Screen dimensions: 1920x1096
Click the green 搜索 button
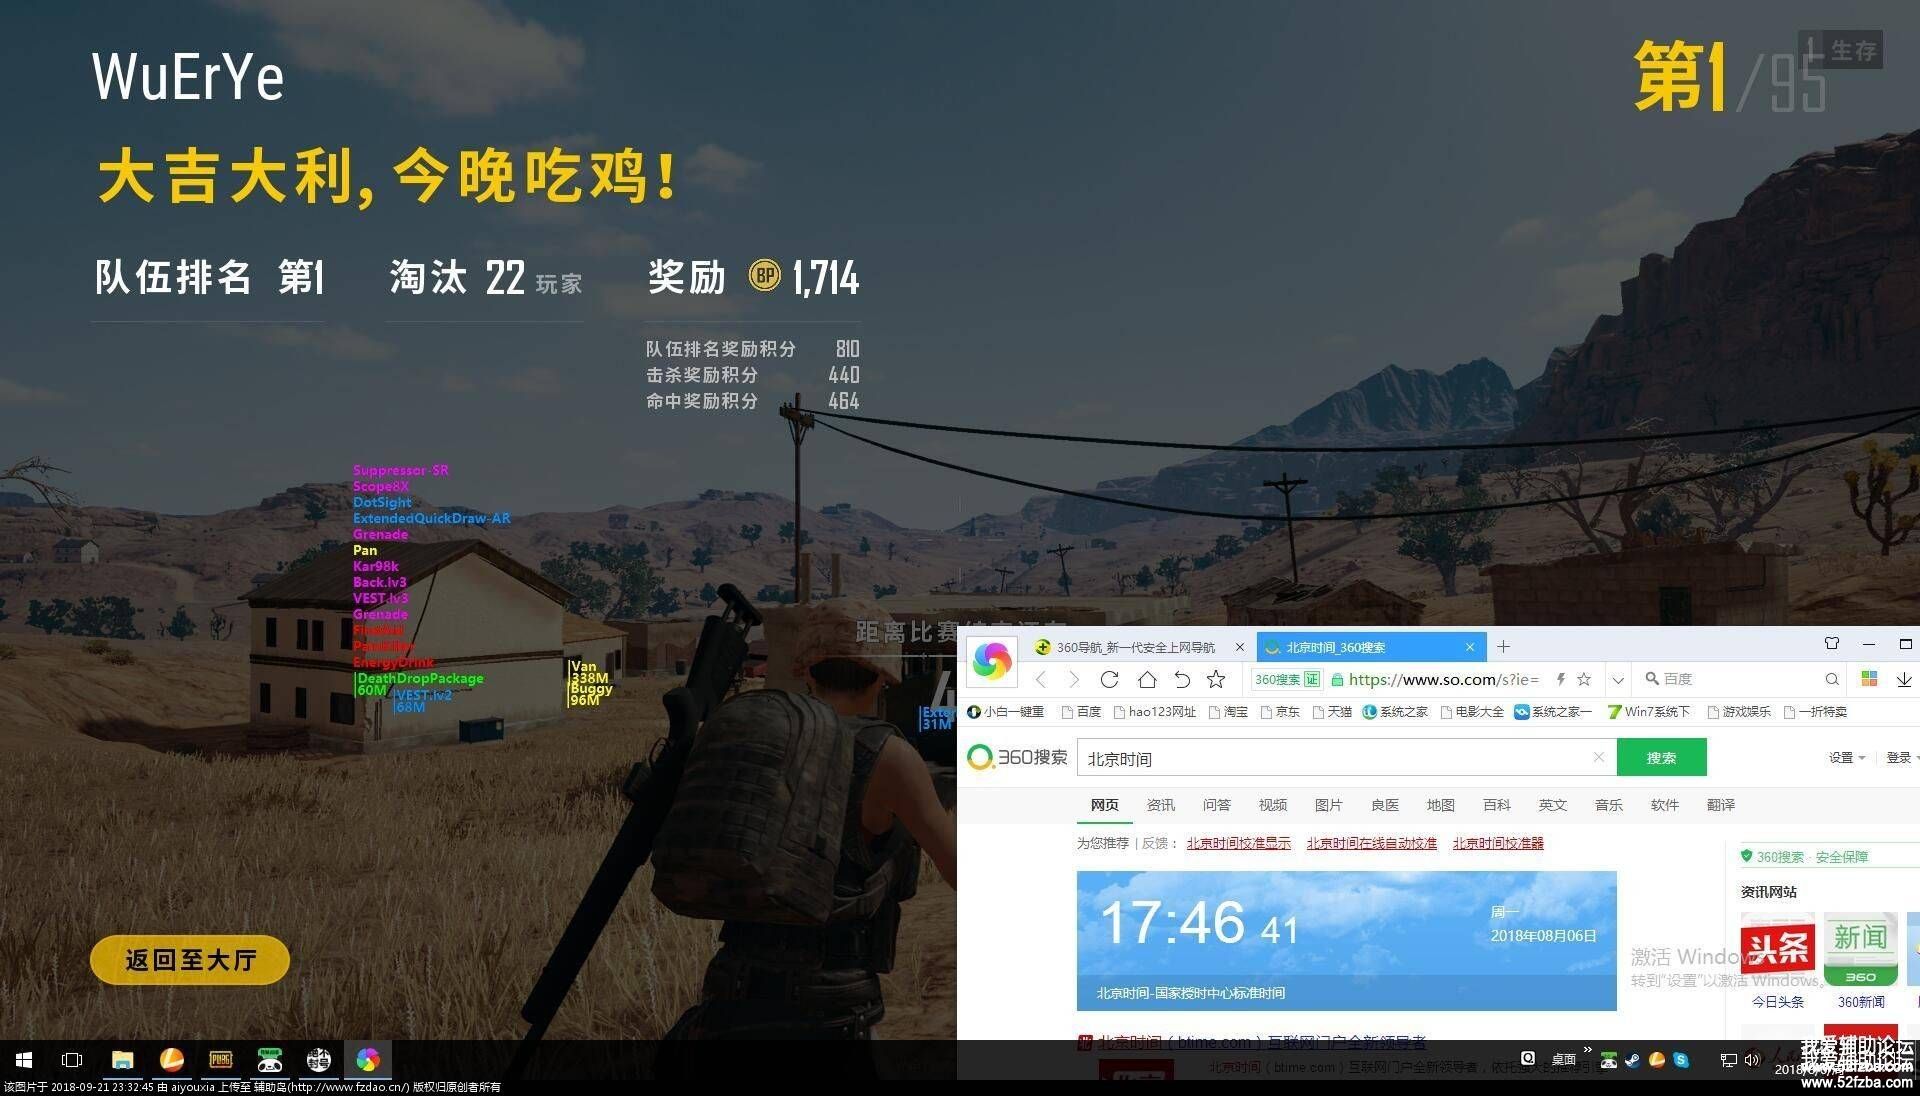point(1661,758)
